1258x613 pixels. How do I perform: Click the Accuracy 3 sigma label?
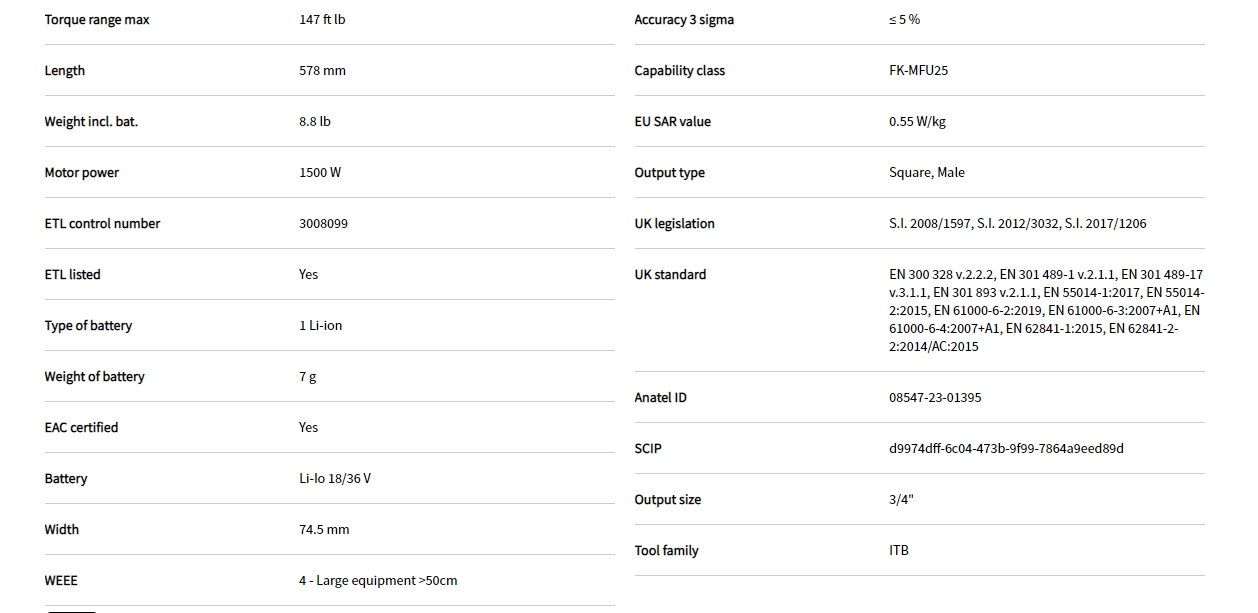[684, 20]
